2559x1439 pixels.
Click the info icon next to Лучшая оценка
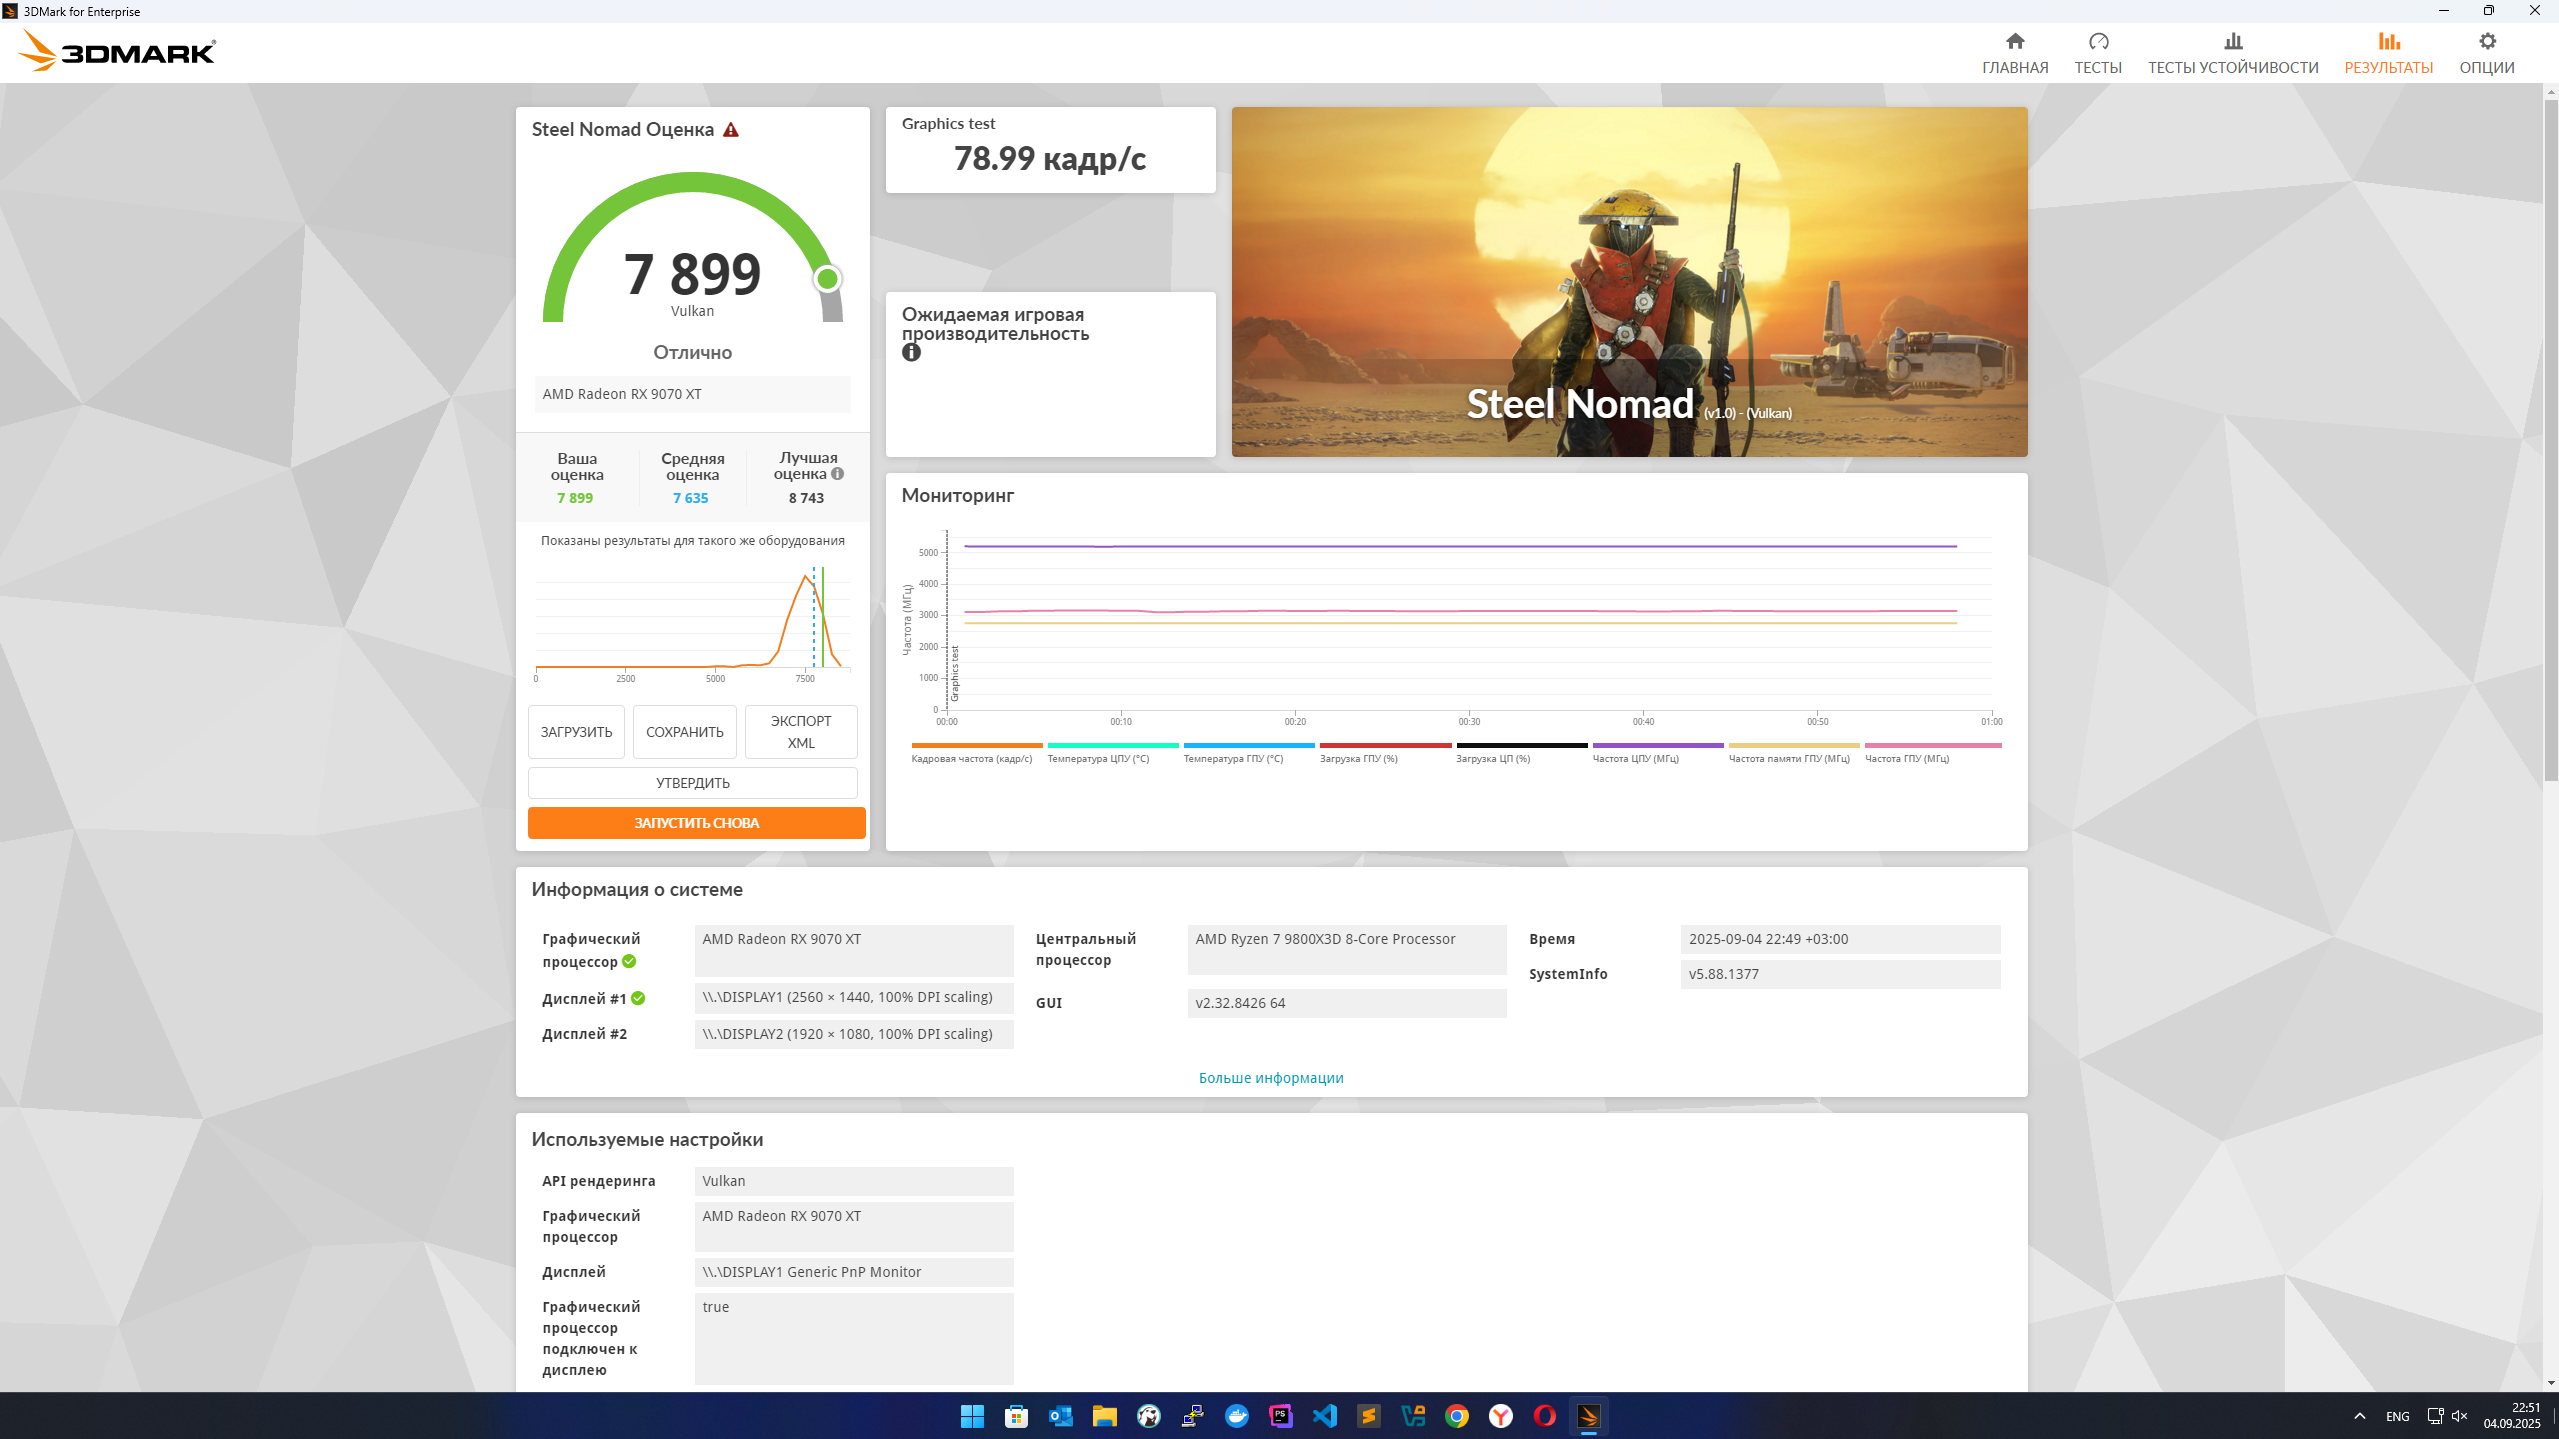(x=838, y=474)
